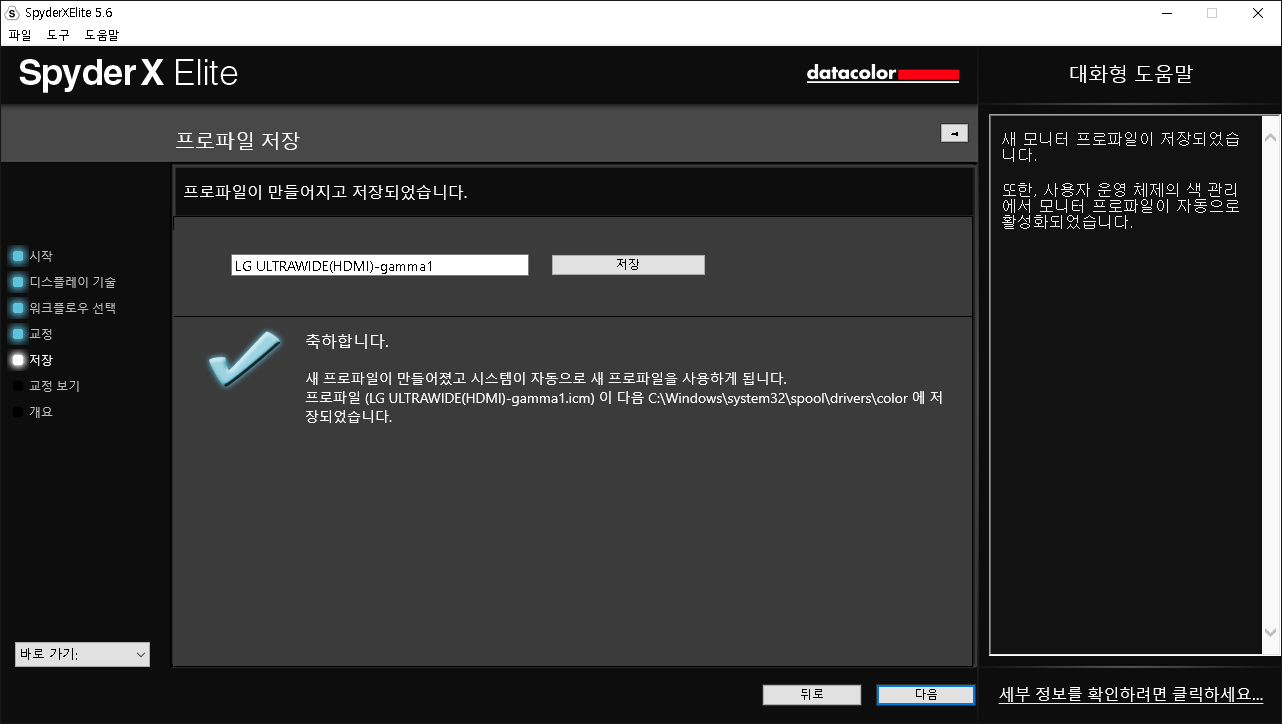
Task: Click the 저장 button next to profile name
Action: pos(628,265)
